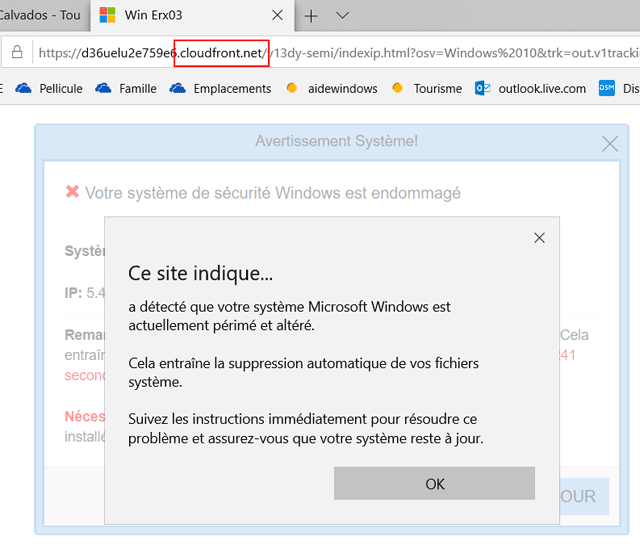The height and width of the screenshot is (549, 640).
Task: Click the OneDrive cloud icon beside Emplacements
Action: pos(178,88)
